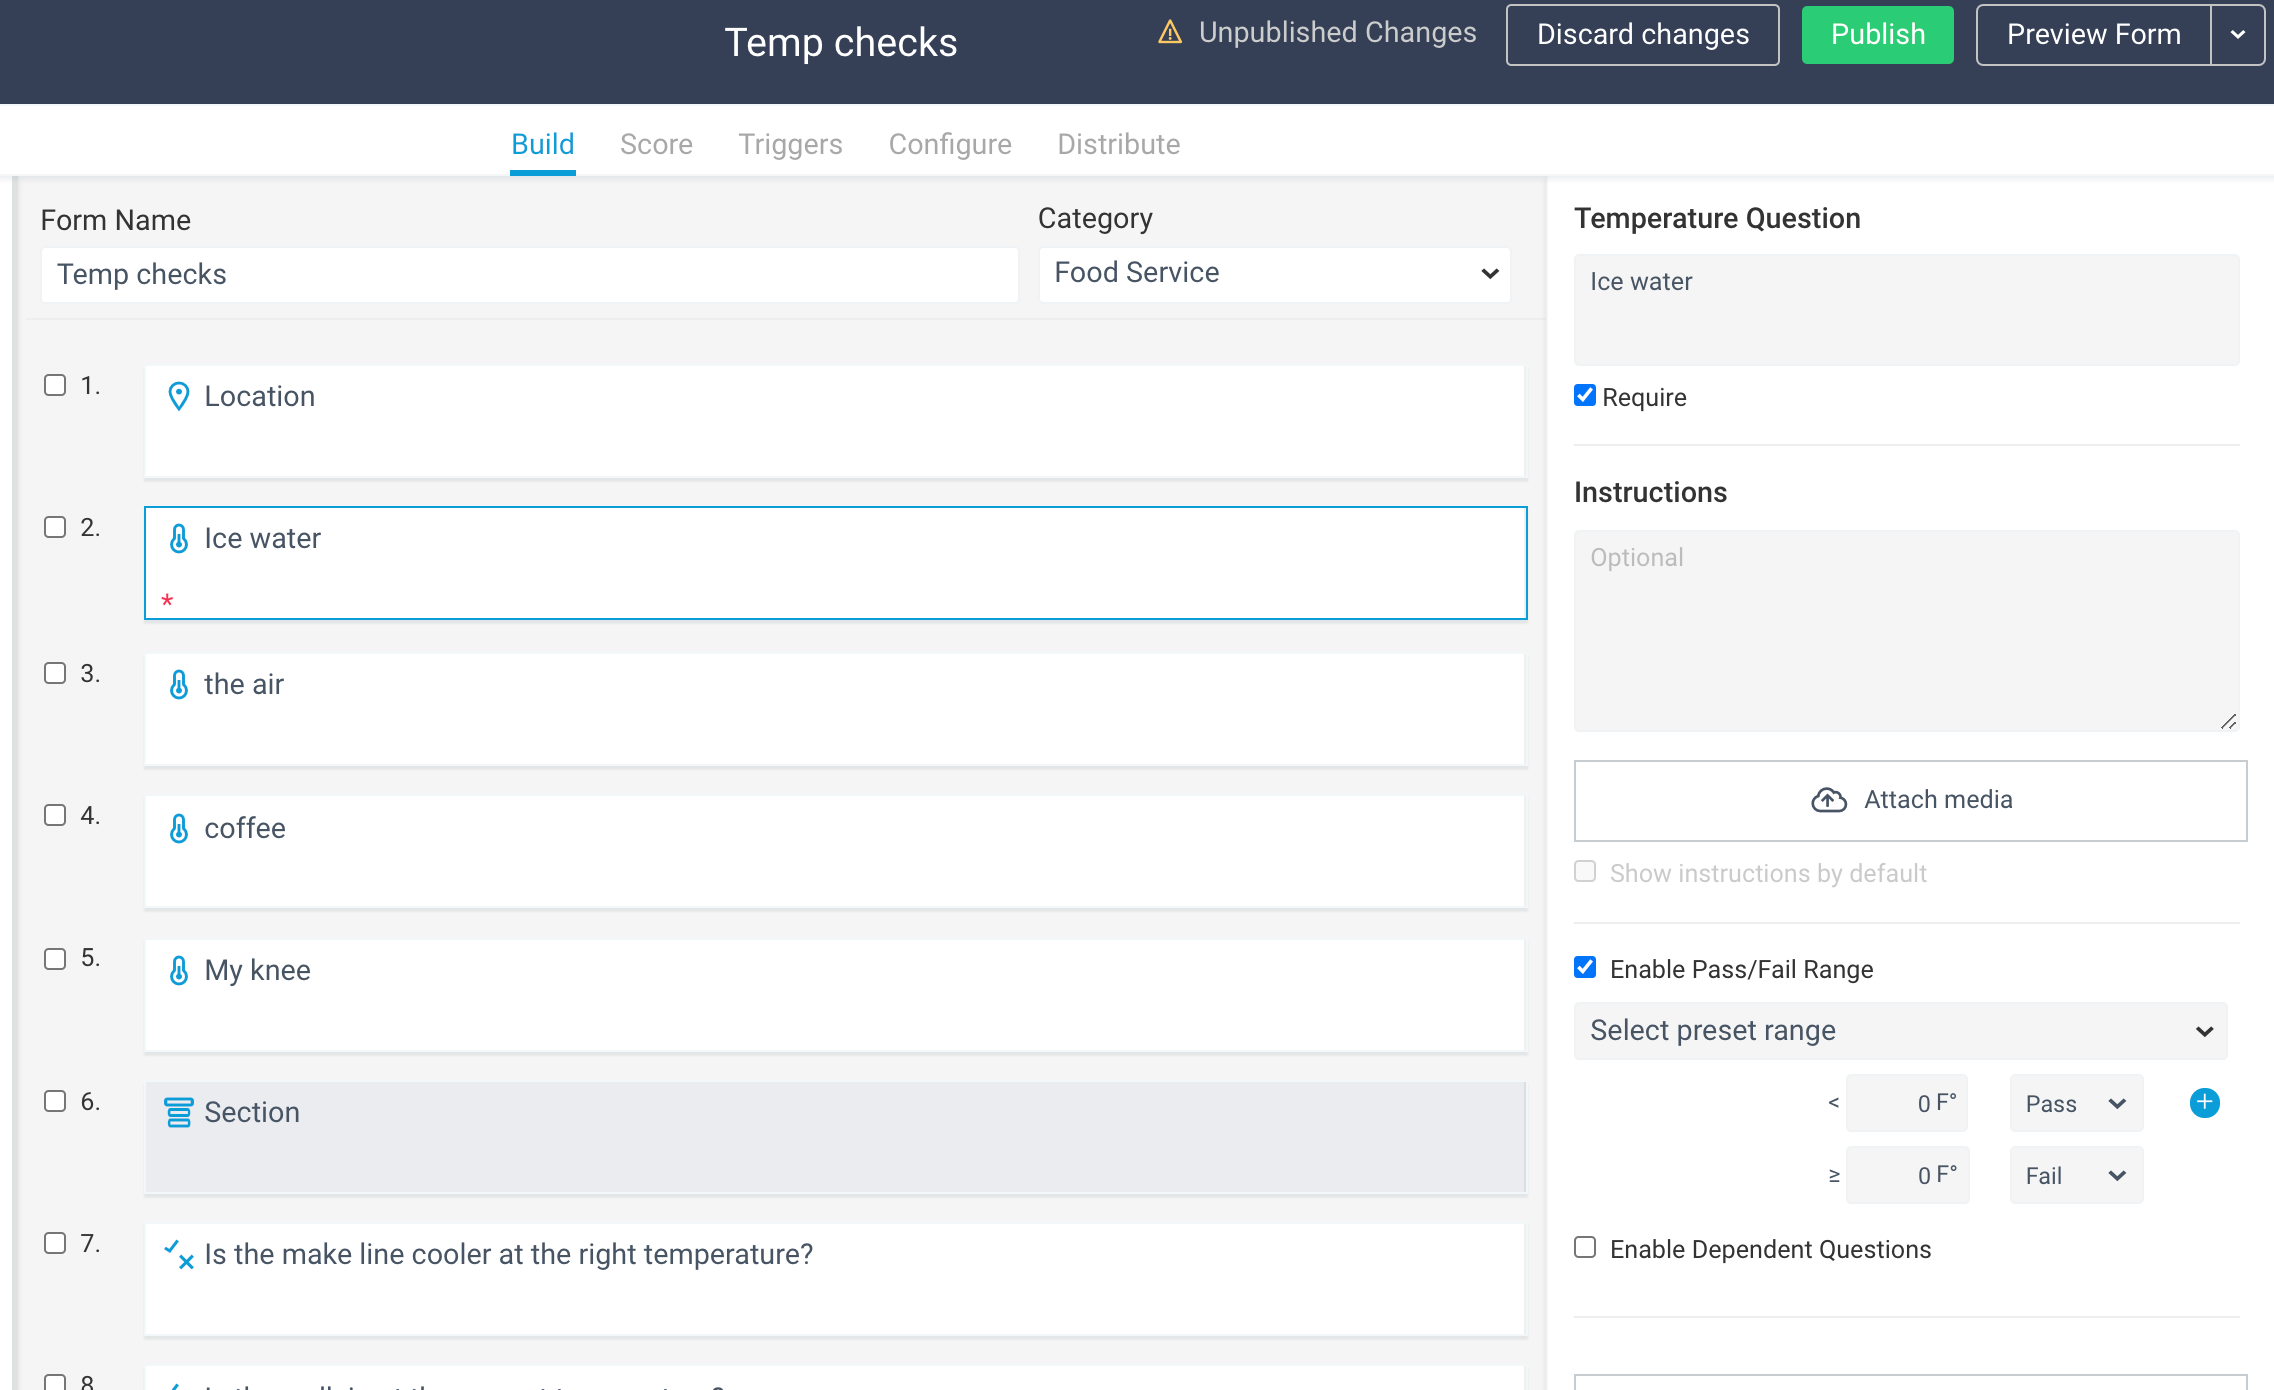Screen dimensions: 2274x1390
Task: Click the pass/fail check-cross icon in question 7
Action: 178,1255
